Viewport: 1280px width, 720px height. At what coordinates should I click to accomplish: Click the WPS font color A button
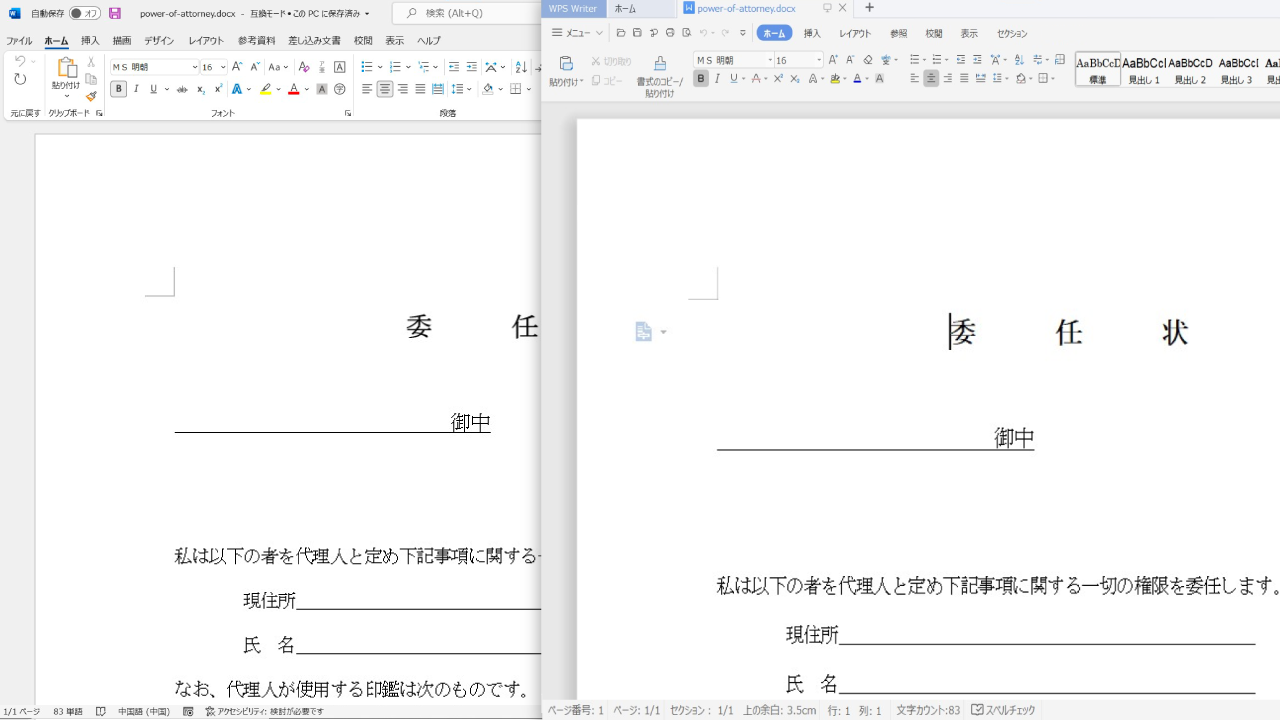(857, 78)
